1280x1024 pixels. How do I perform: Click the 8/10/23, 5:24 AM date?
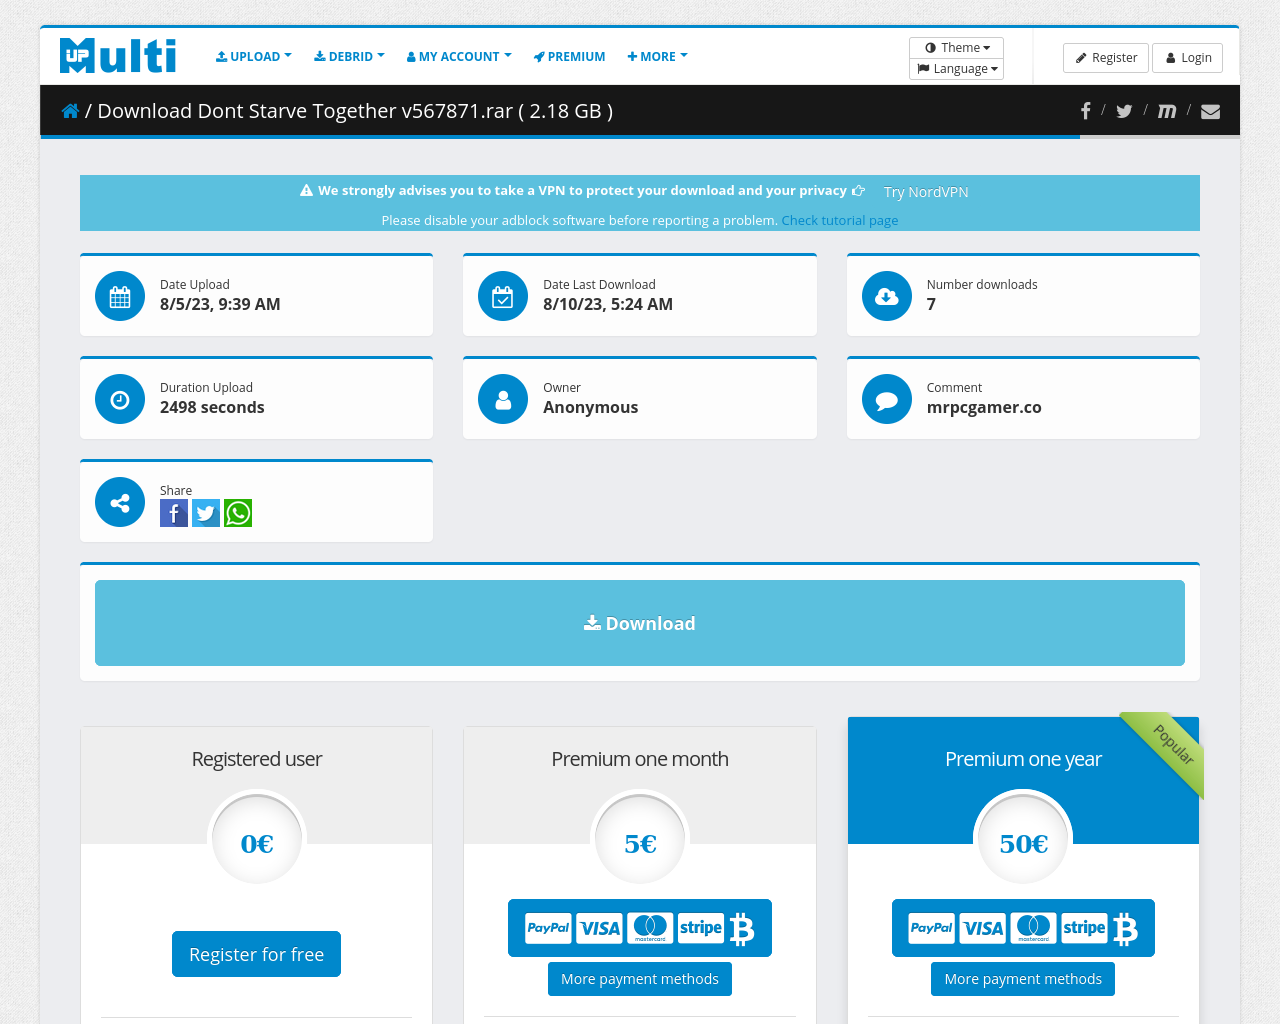608,304
